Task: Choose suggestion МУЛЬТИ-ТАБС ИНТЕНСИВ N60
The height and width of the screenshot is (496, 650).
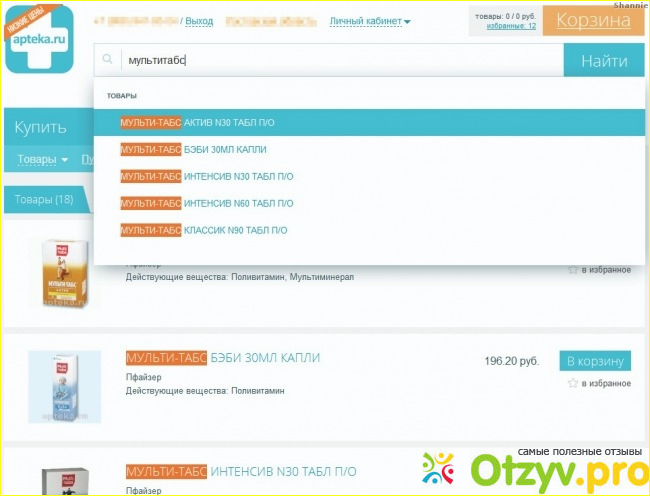Action: click(206, 203)
